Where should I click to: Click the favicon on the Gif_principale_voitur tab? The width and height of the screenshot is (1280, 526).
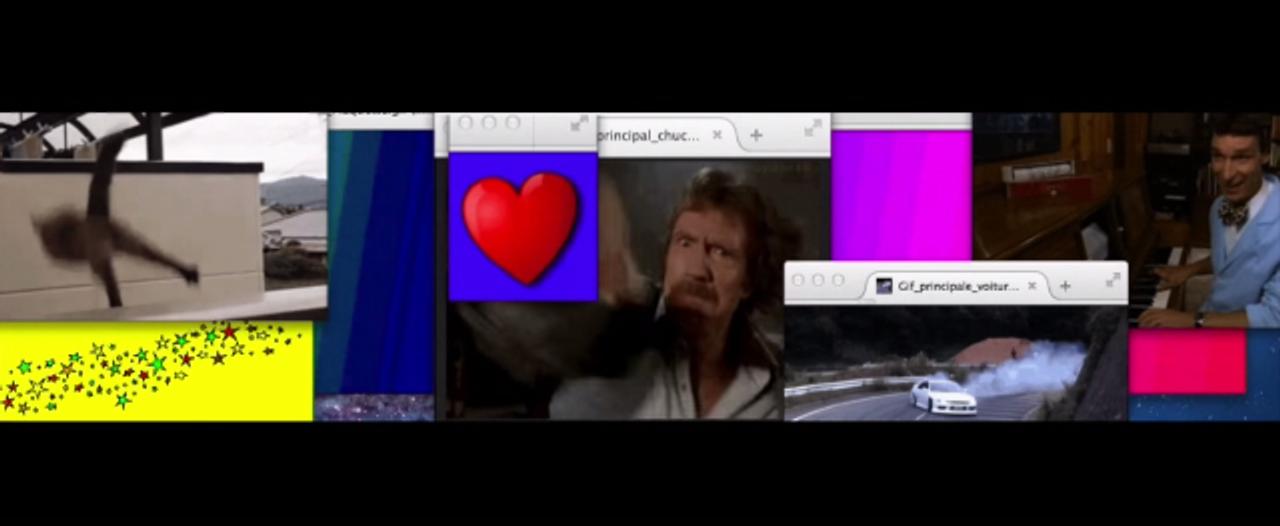point(884,286)
